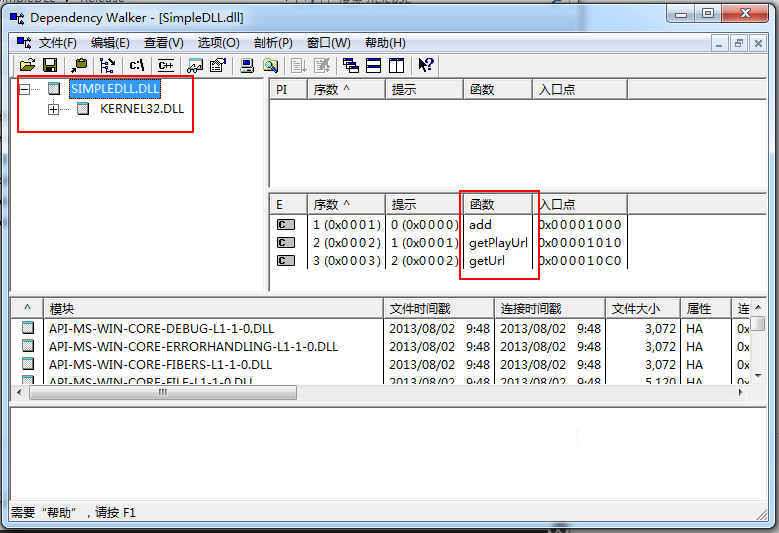Open the 帮助(H) menu
Image resolution: width=779 pixels, height=533 pixels.
click(x=385, y=43)
